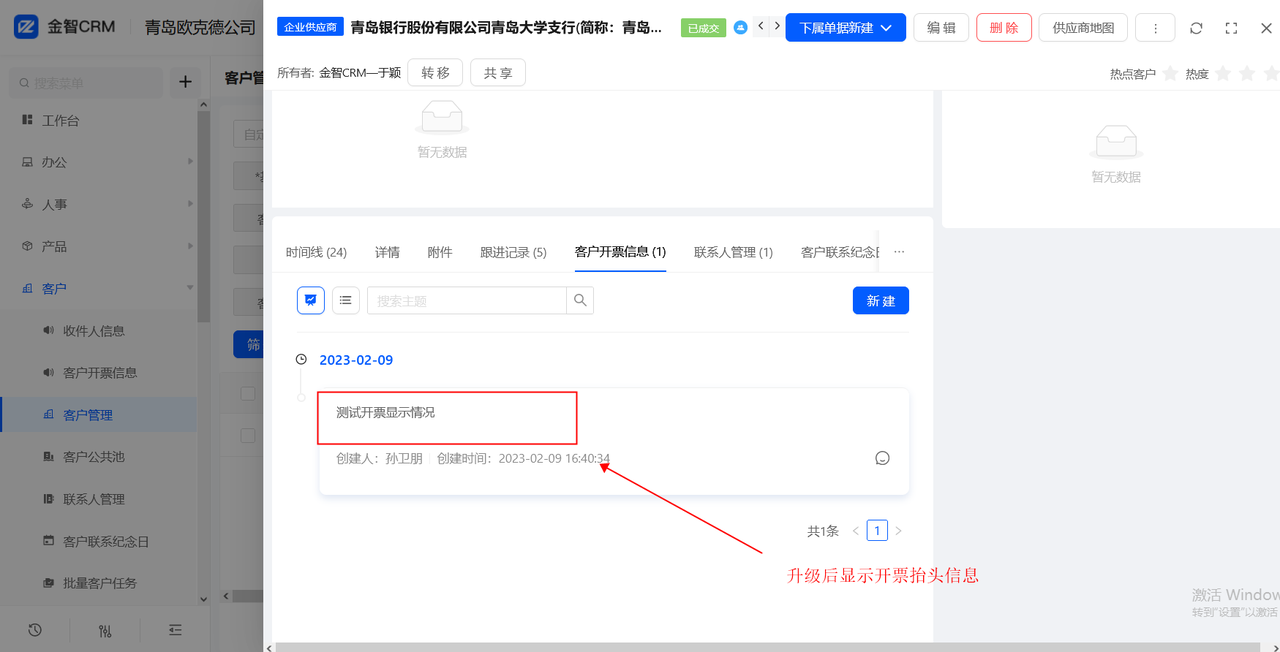Open 联系人管理 sidebar item
1280x652 pixels.
[93, 499]
